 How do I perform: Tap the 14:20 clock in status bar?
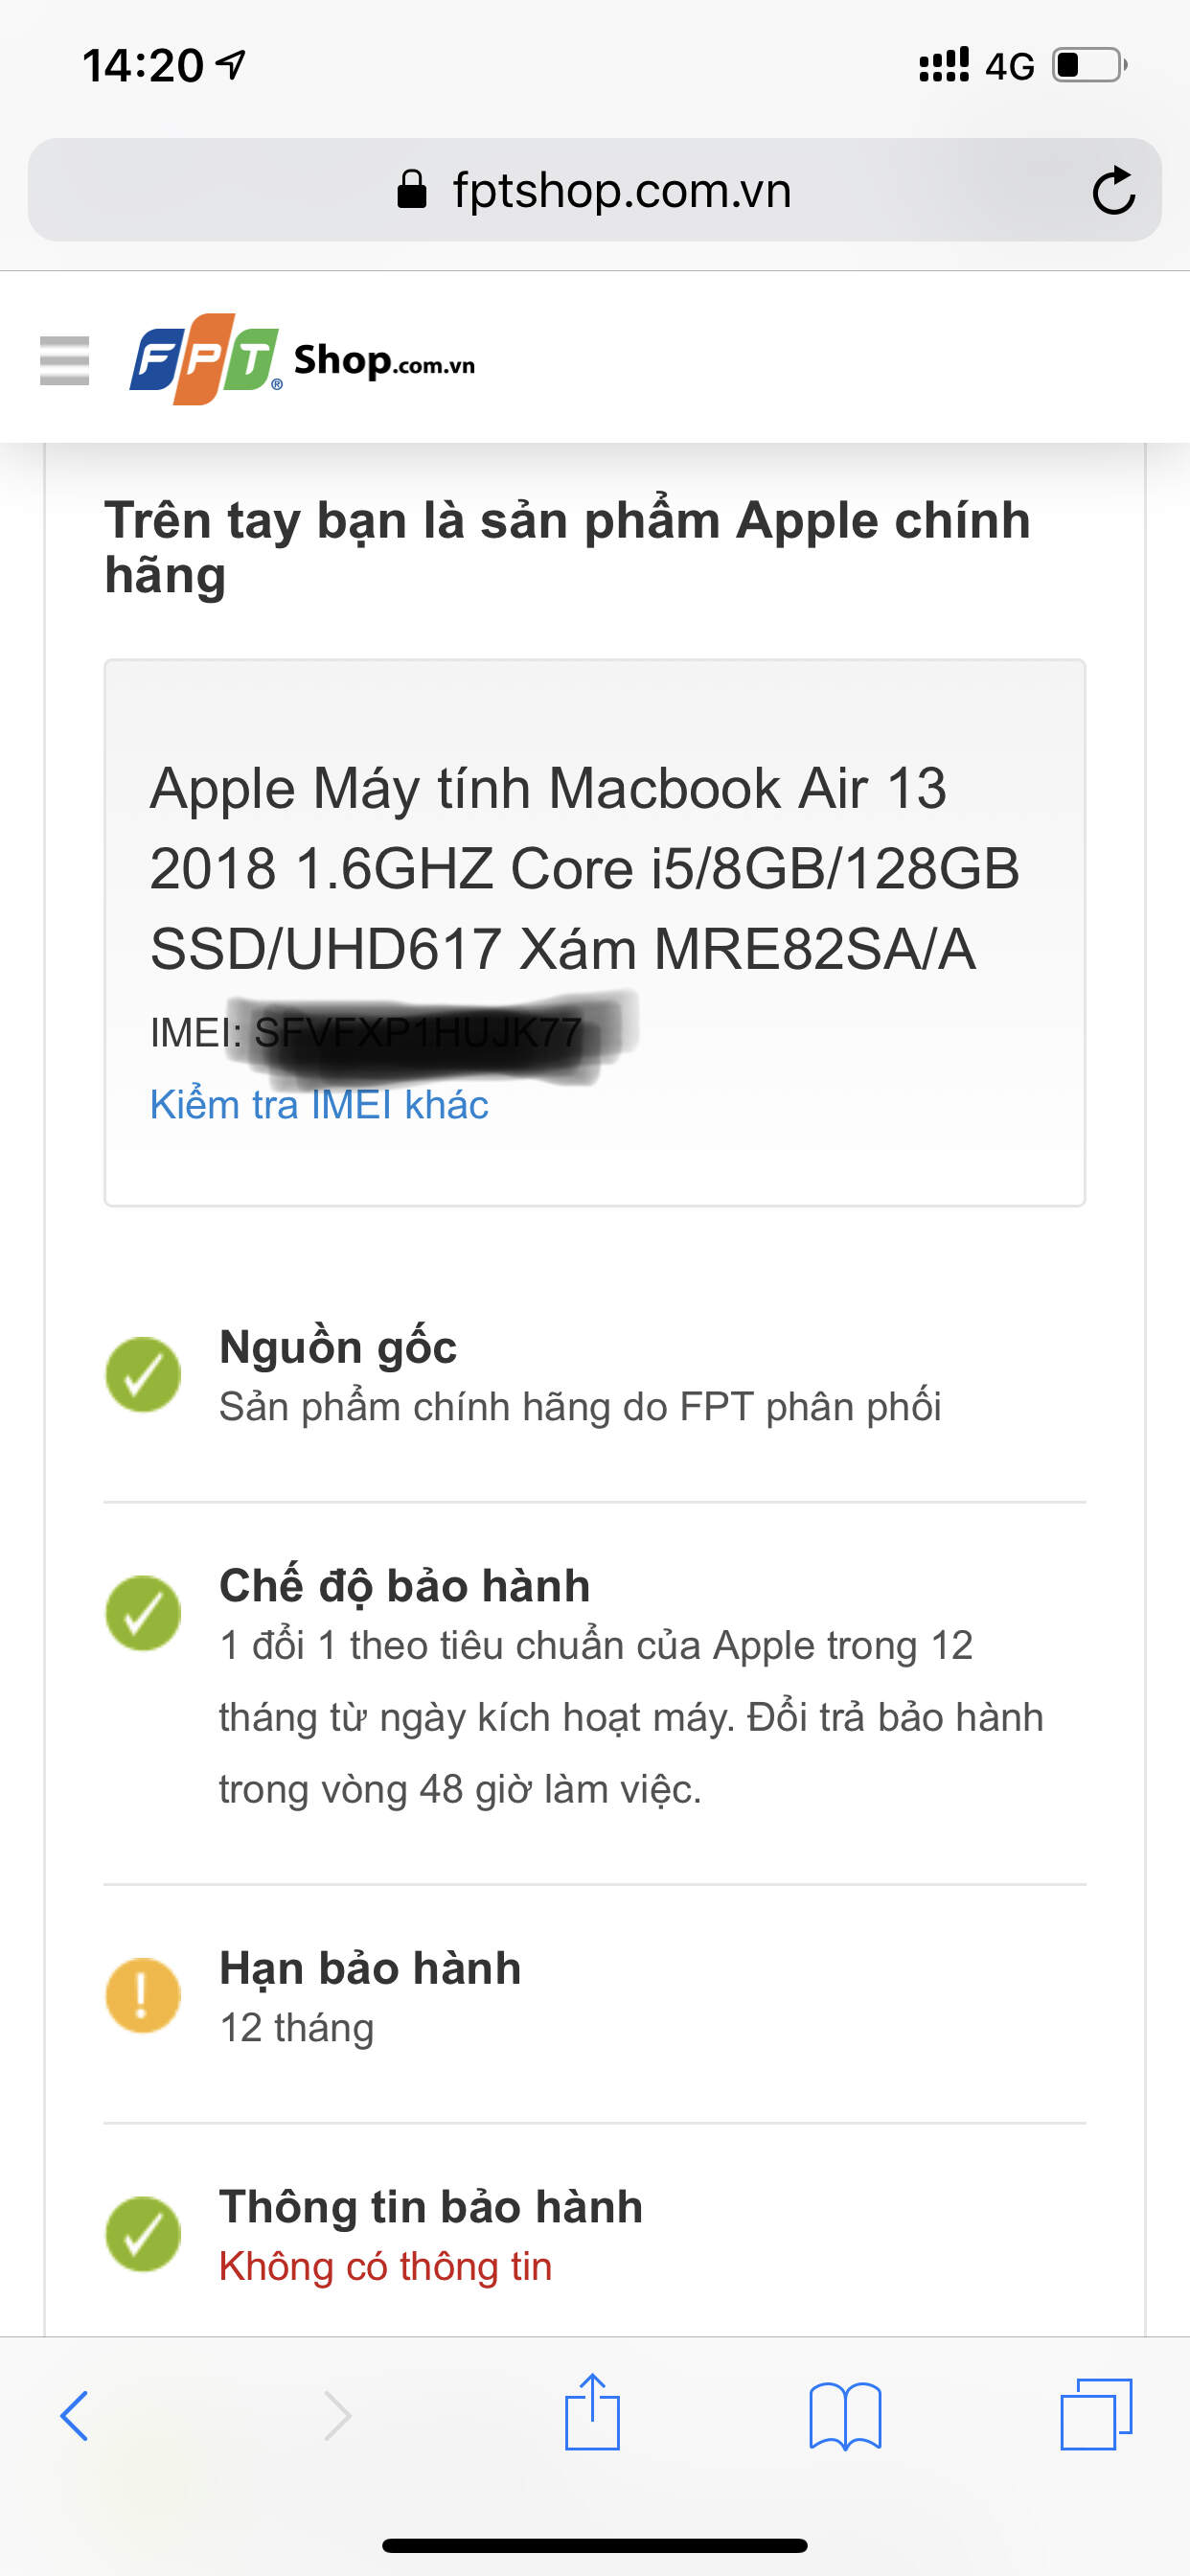143,66
